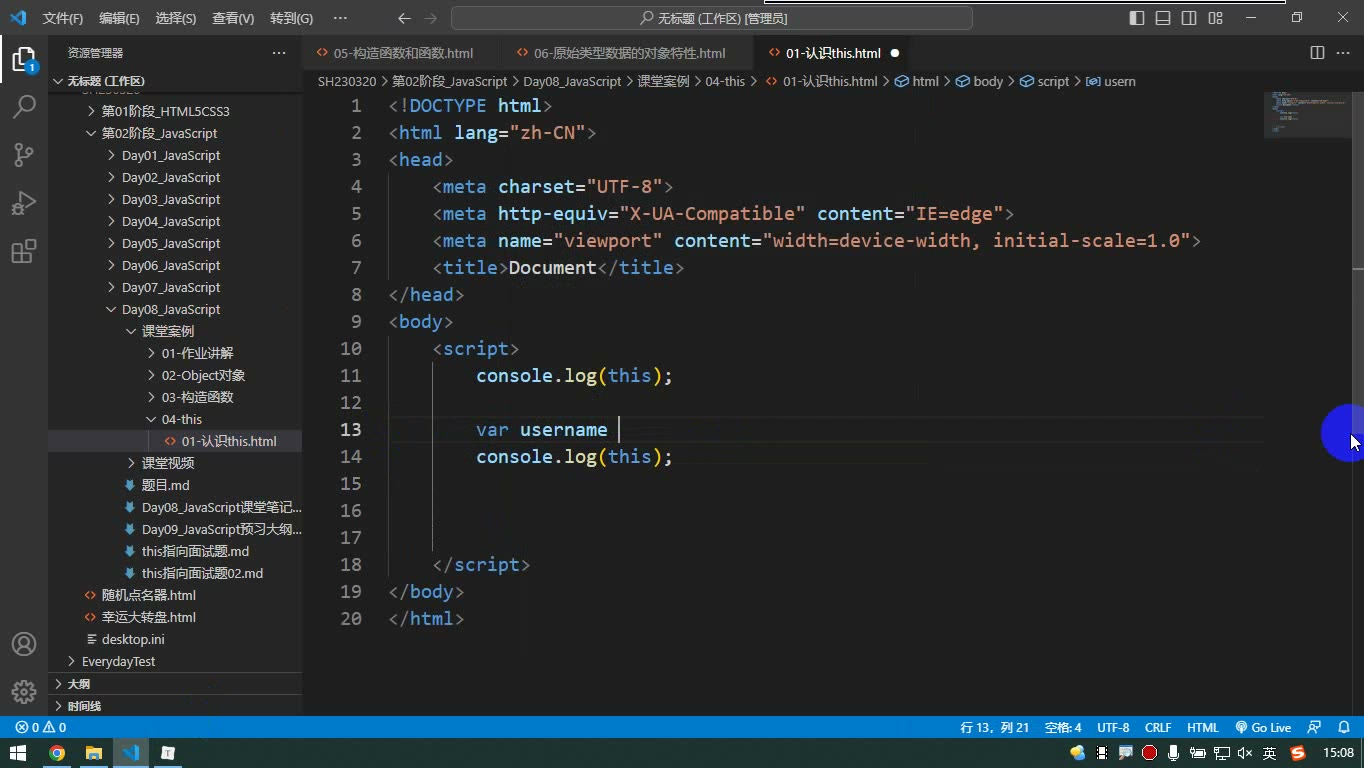Go forward using the navigation arrow
The height and width of the screenshot is (768, 1364).
[430, 18]
